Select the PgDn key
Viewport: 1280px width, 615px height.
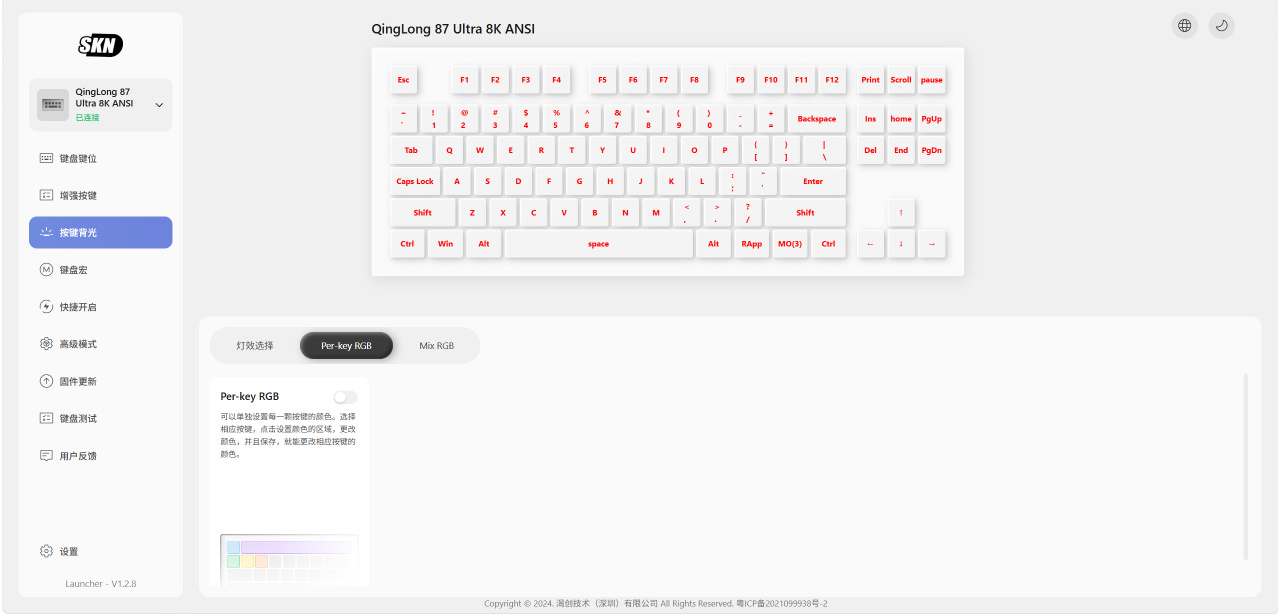pos(932,150)
